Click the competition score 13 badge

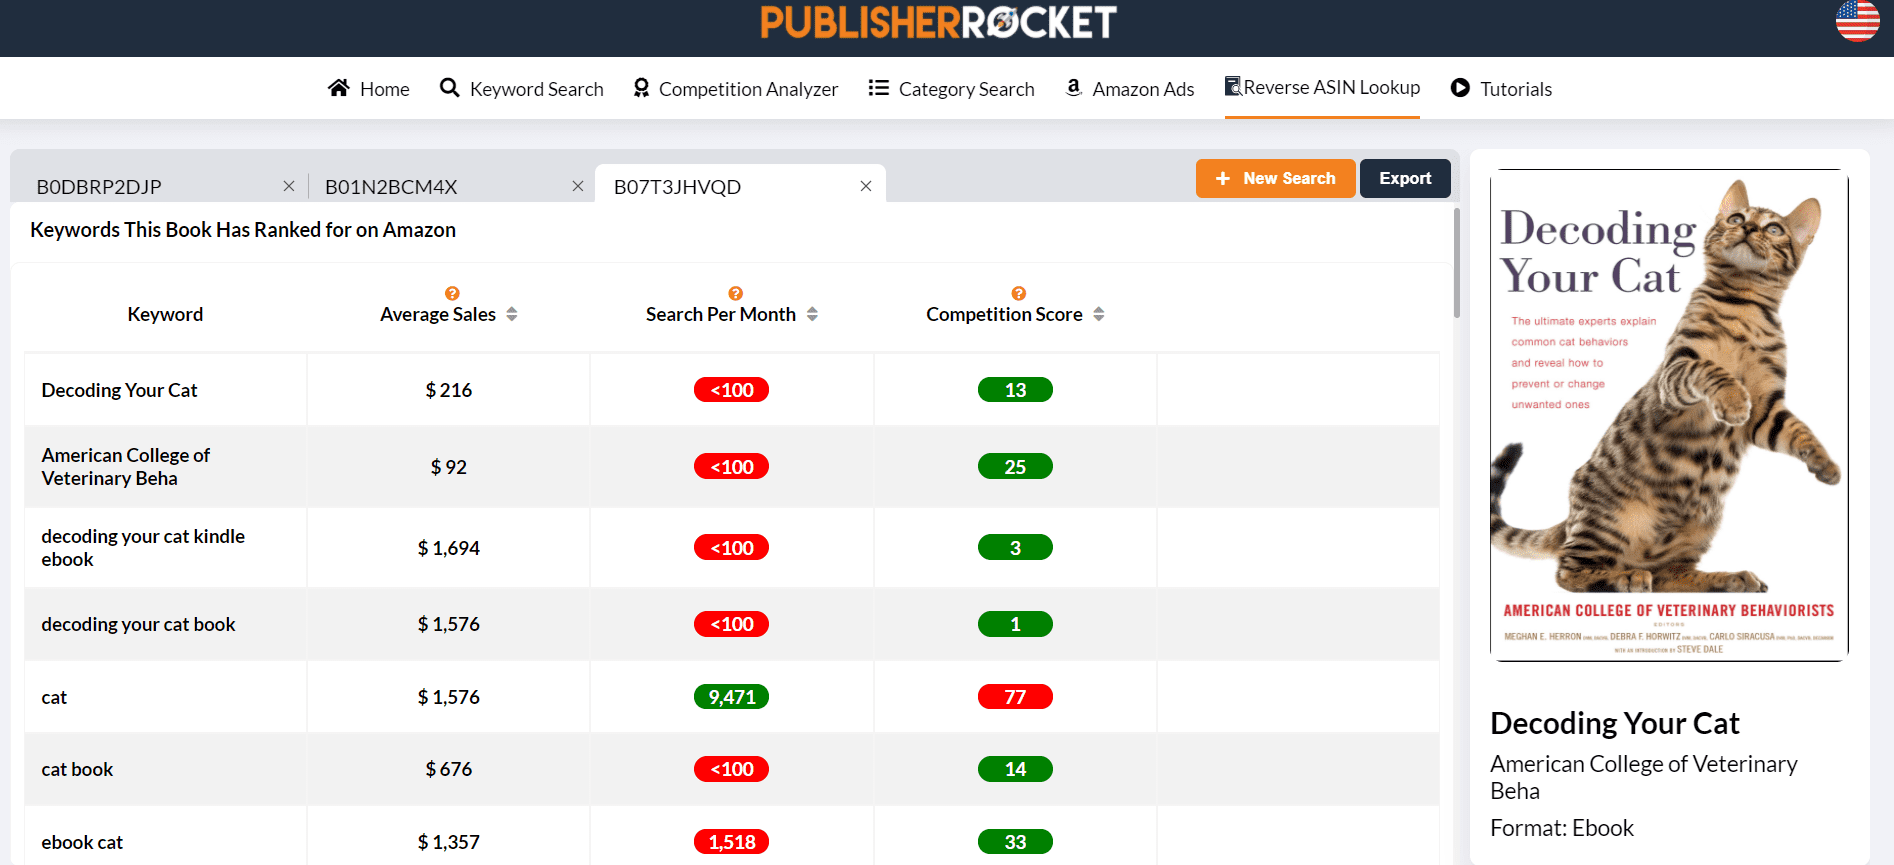pyautogui.click(x=1015, y=390)
